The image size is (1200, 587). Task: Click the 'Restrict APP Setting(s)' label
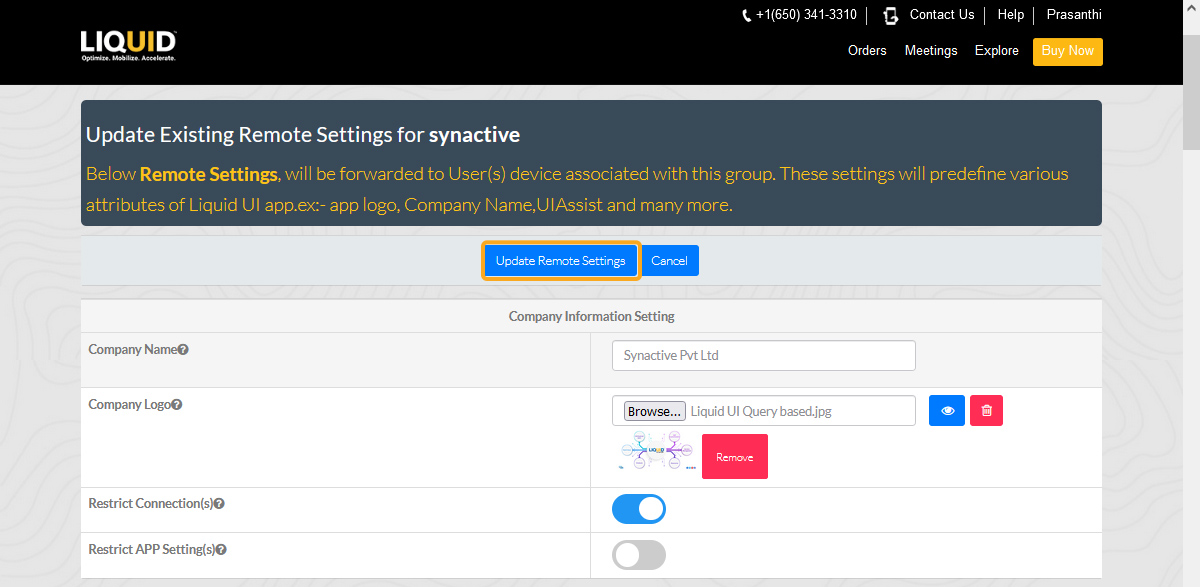coord(152,550)
